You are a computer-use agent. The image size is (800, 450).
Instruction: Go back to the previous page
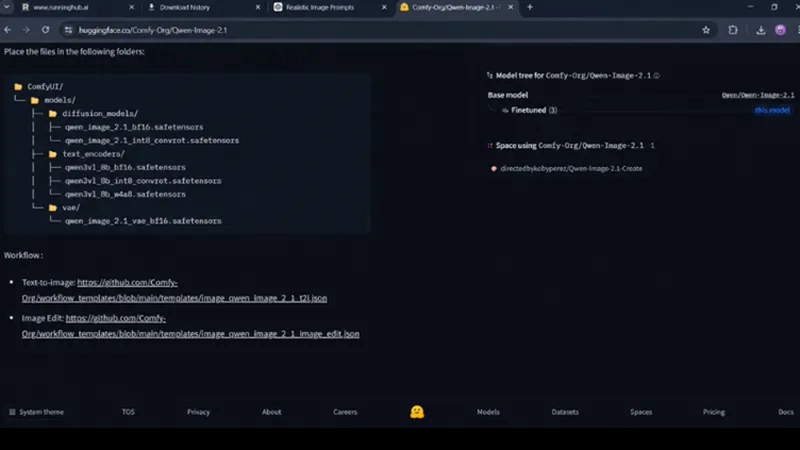8,30
